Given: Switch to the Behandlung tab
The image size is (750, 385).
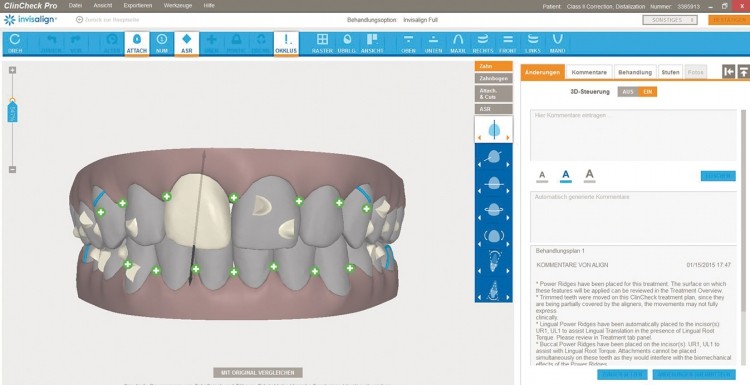Looking at the screenshot, I should (635, 72).
